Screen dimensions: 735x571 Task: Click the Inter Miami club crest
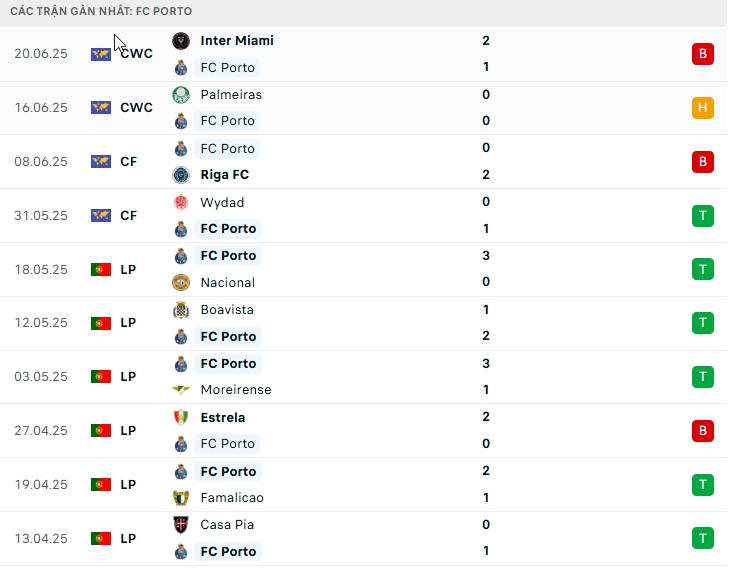coord(181,41)
